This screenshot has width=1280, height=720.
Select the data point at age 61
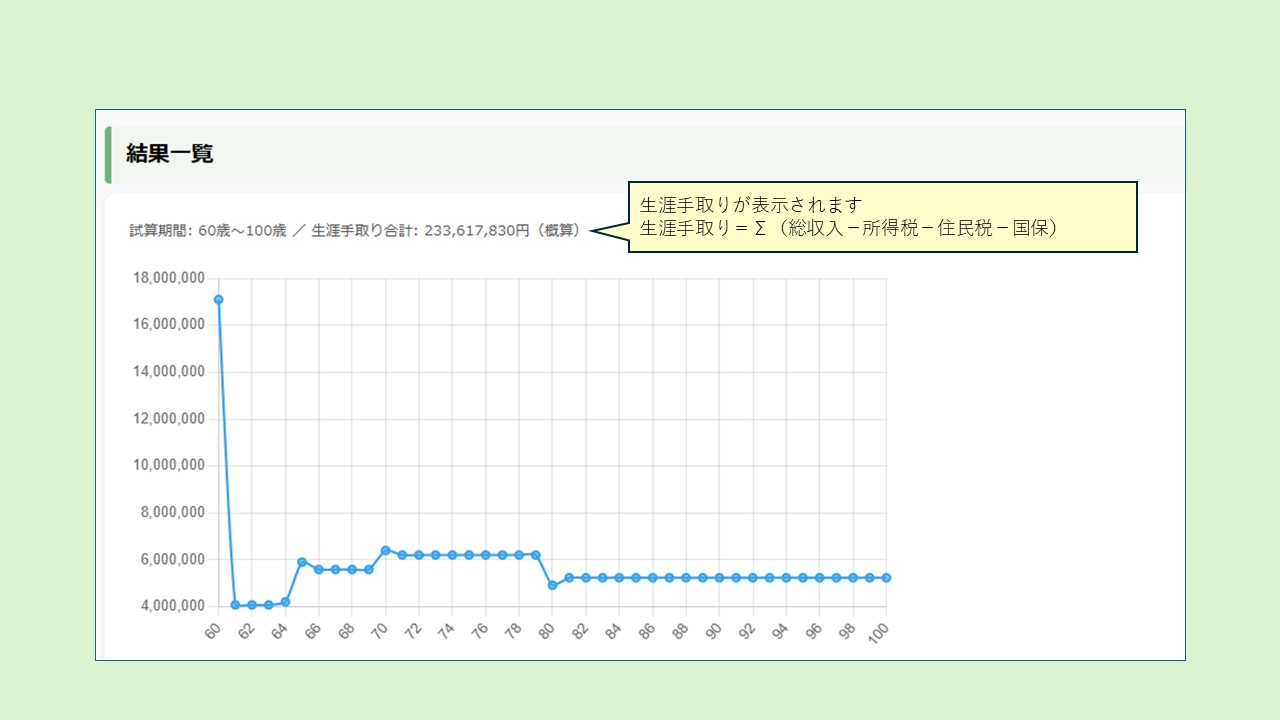pyautogui.click(x=235, y=605)
